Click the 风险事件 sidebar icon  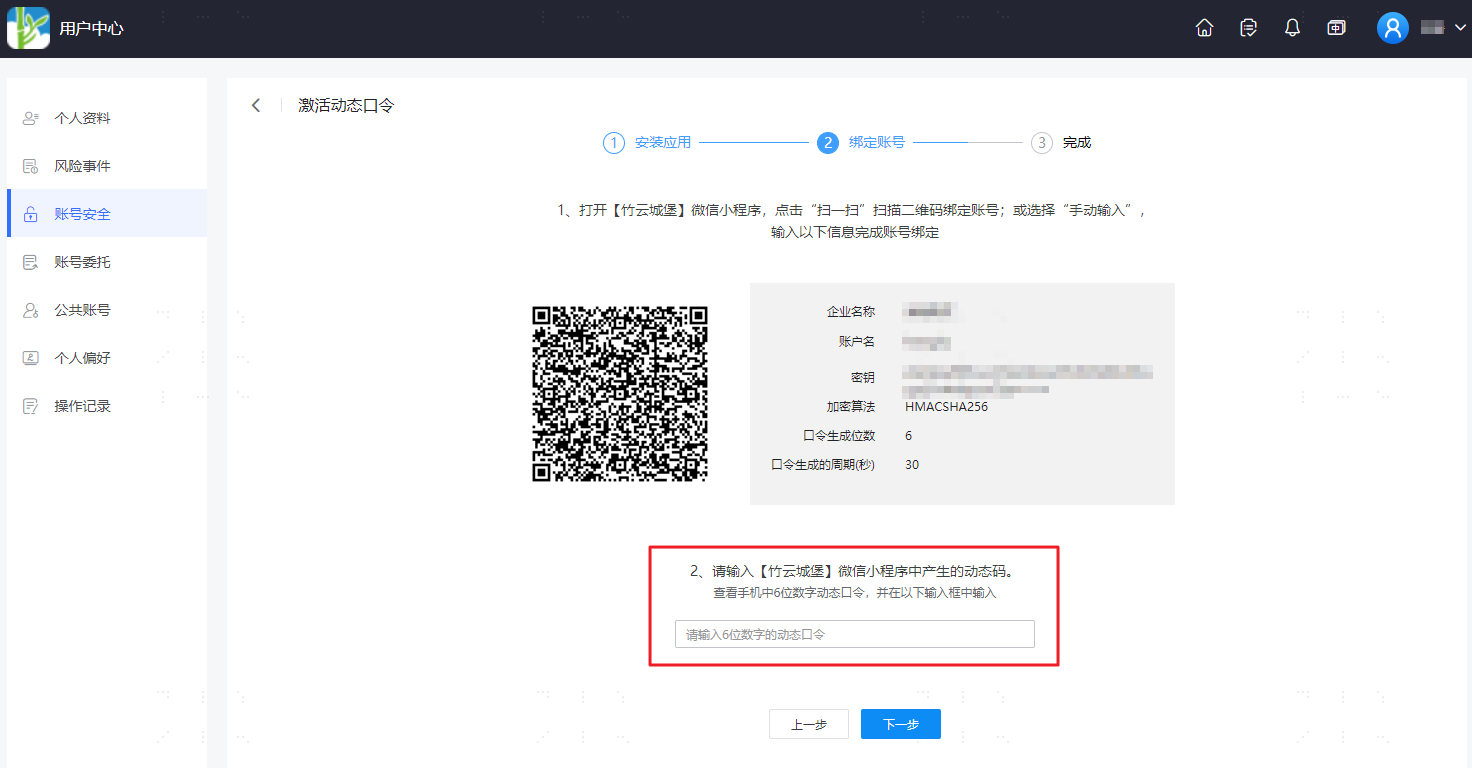31,166
